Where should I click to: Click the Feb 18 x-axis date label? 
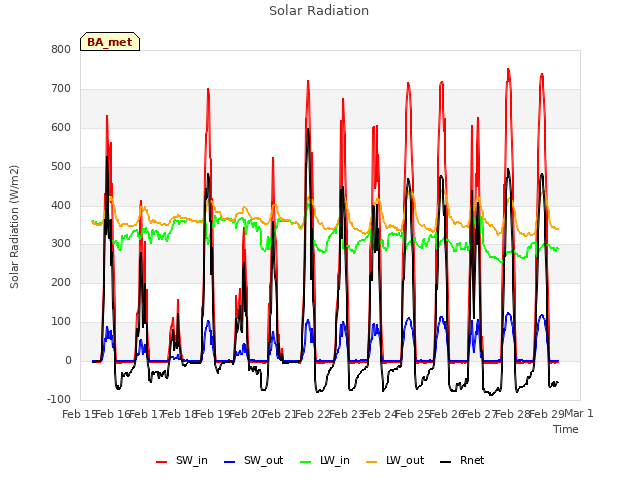180,414
